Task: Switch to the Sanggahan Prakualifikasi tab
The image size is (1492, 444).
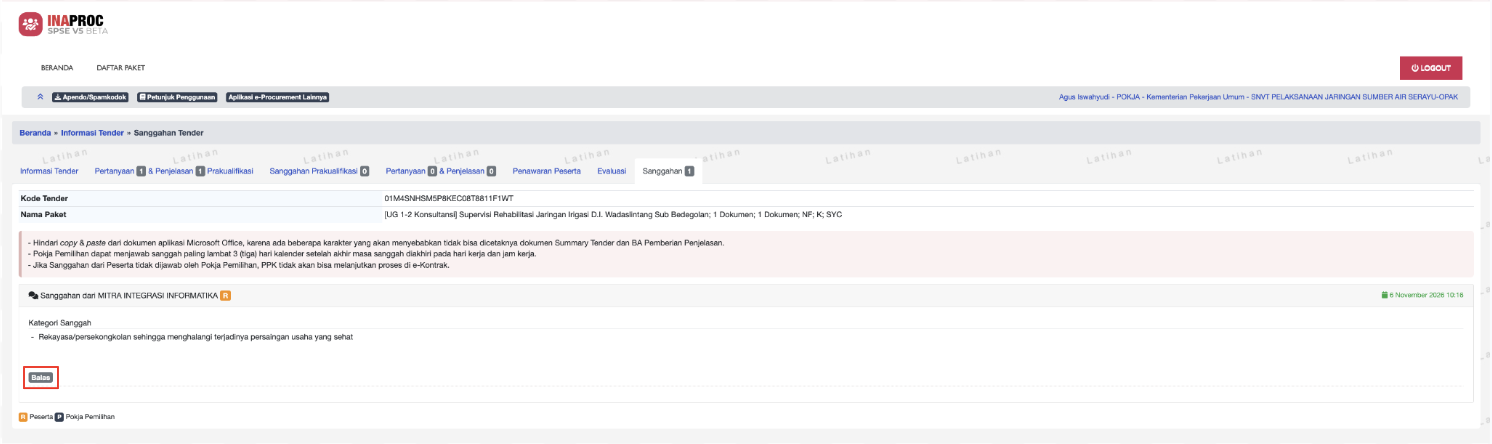Action: 319,171
